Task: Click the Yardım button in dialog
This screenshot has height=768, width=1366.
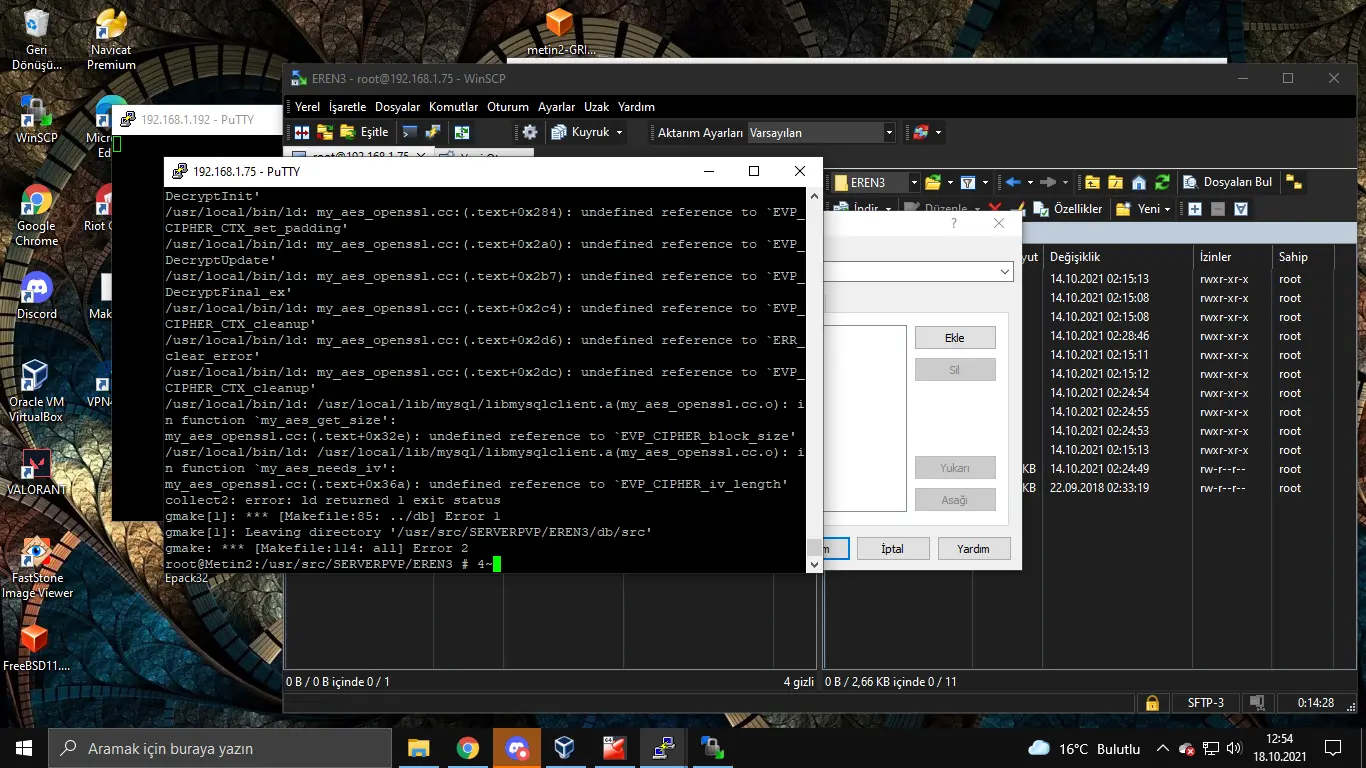Action: pyautogui.click(x=972, y=548)
